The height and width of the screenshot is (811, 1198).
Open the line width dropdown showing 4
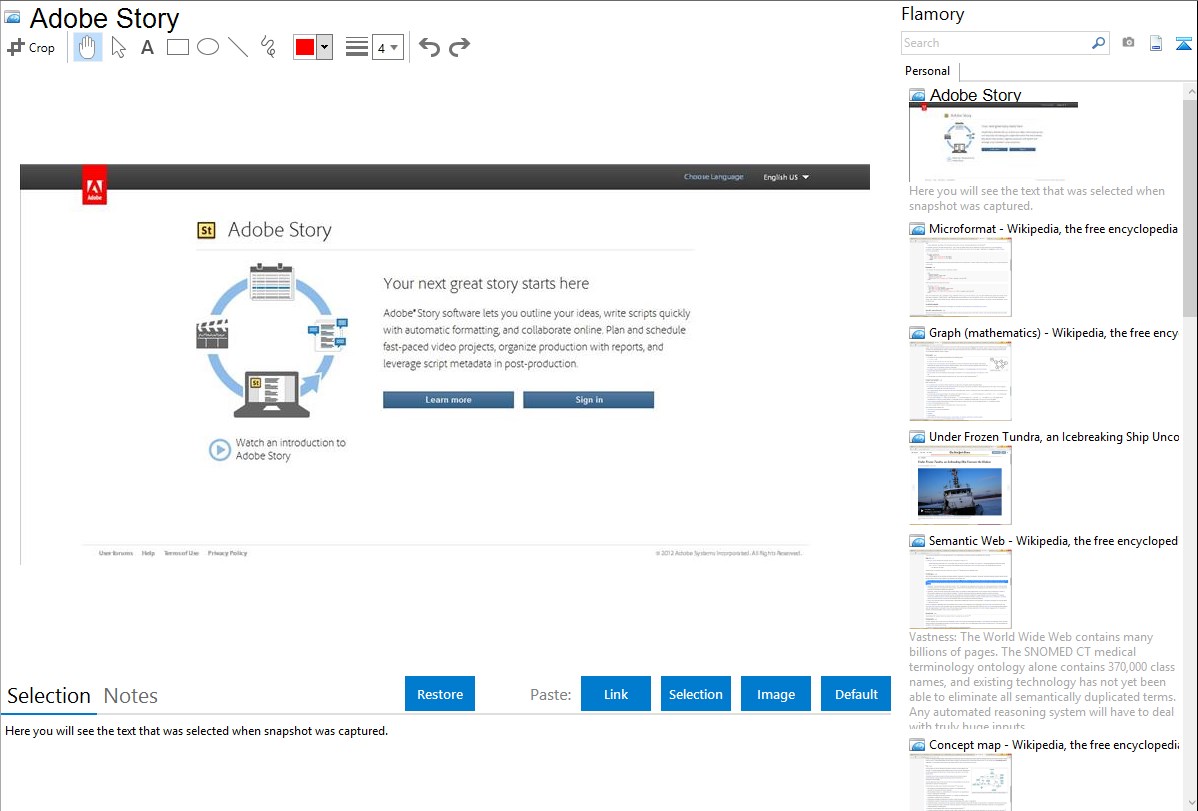pyautogui.click(x=388, y=47)
